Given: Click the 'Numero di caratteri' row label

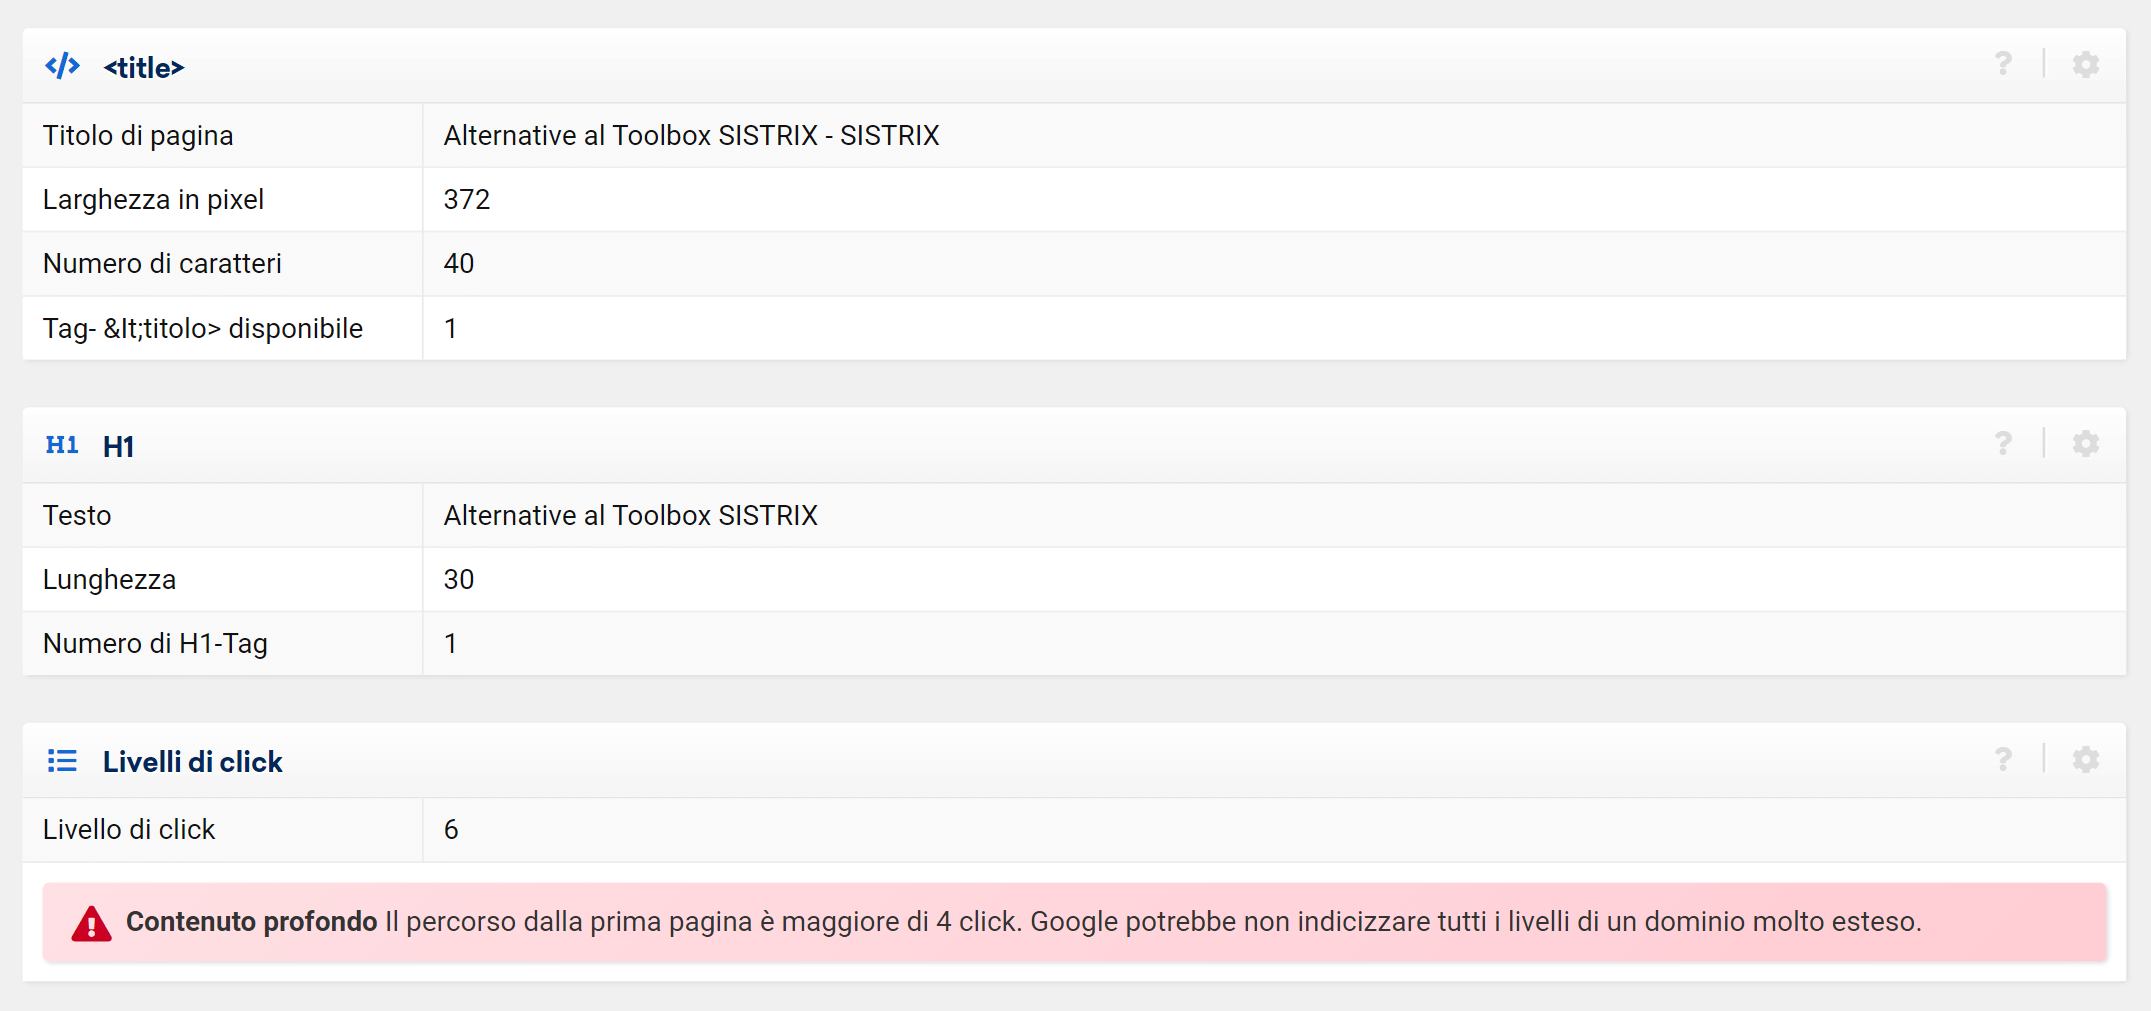Looking at the screenshot, I should click(162, 263).
